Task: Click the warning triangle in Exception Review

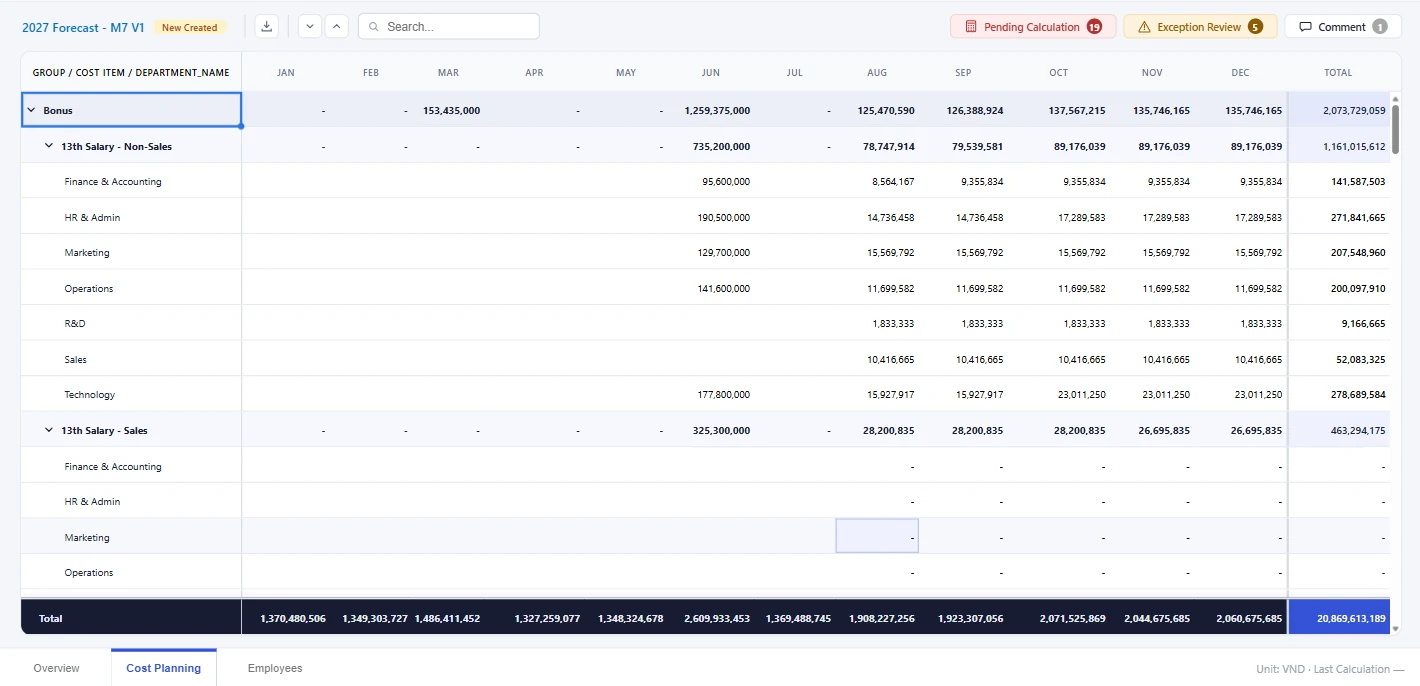Action: click(x=1144, y=27)
